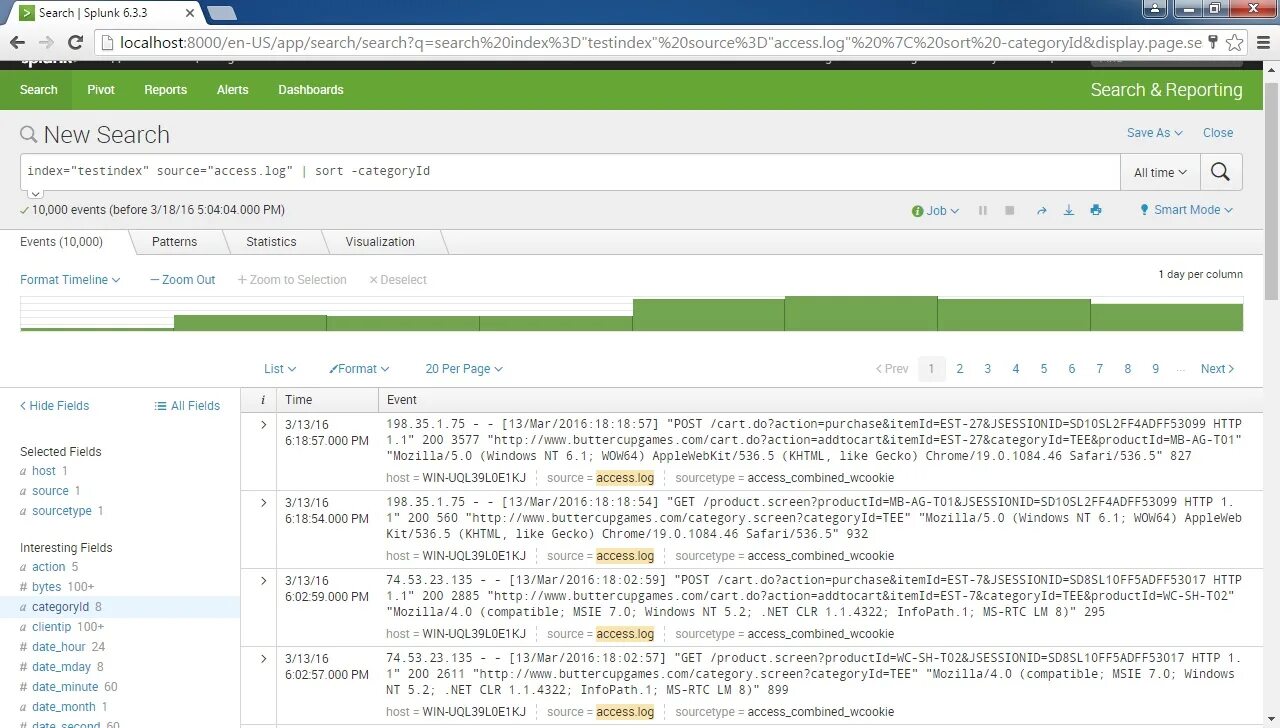Select the date_hour field
The image size is (1280, 728).
coord(59,647)
